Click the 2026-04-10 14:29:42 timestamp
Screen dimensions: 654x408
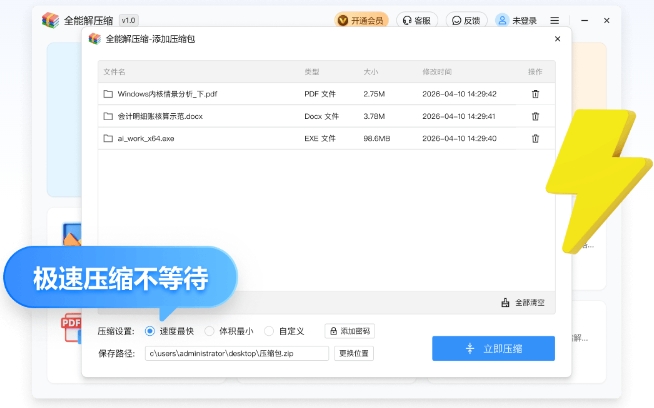point(459,94)
